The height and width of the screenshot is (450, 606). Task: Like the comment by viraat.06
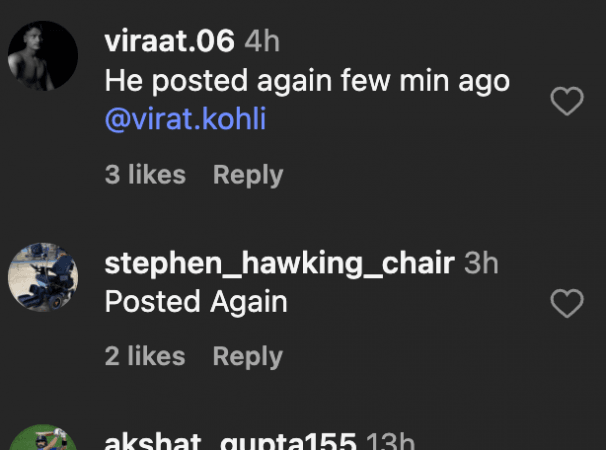tap(567, 101)
